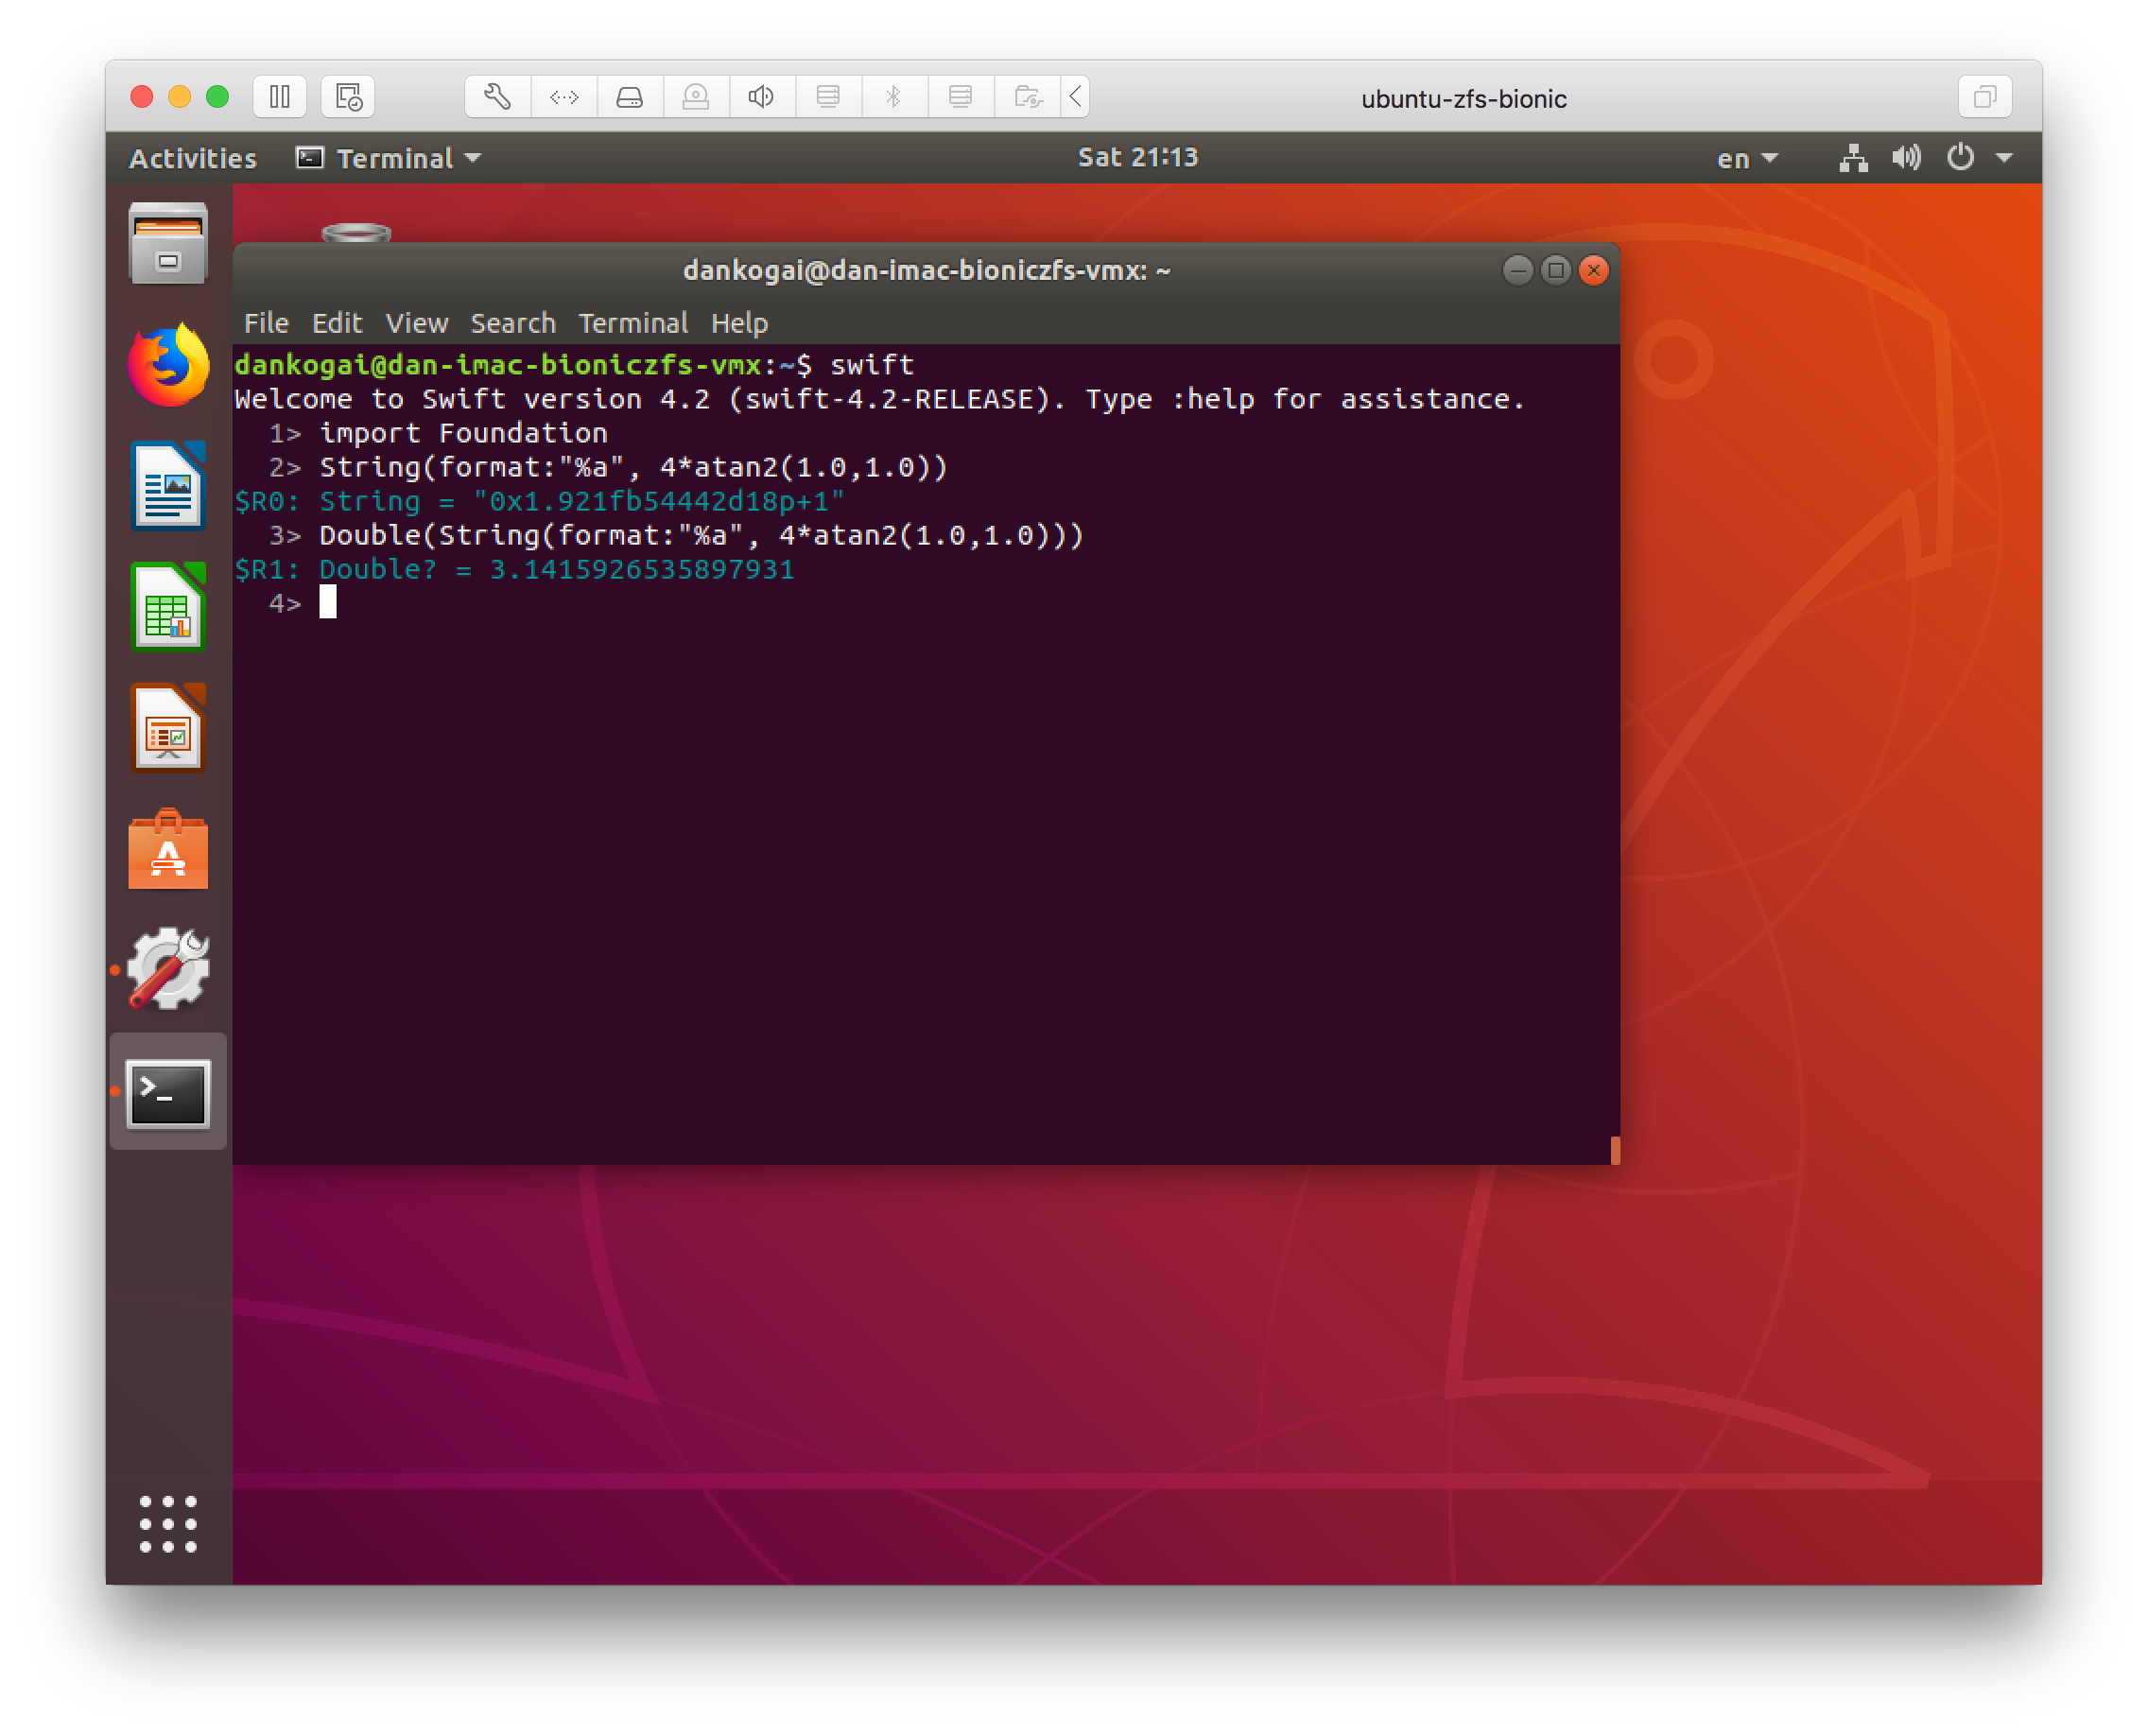Open the Edit menu in Terminal
Image resolution: width=2148 pixels, height=1736 pixels.
336,323
